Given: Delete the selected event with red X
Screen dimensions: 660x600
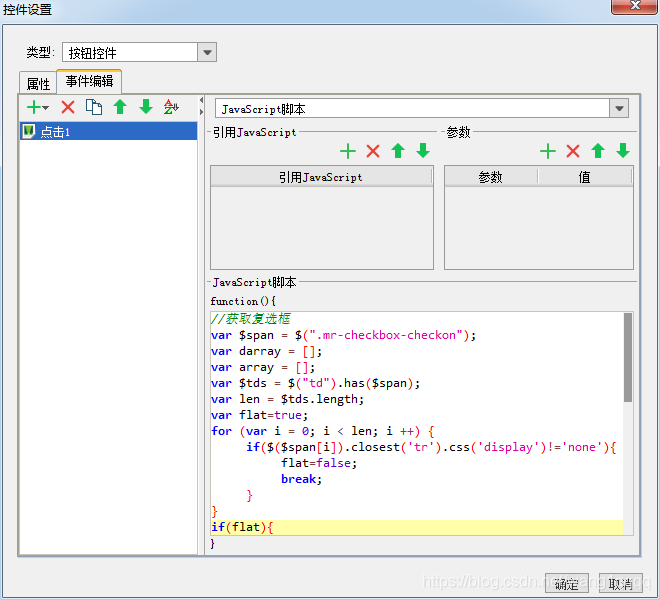Looking at the screenshot, I should 68,107.
